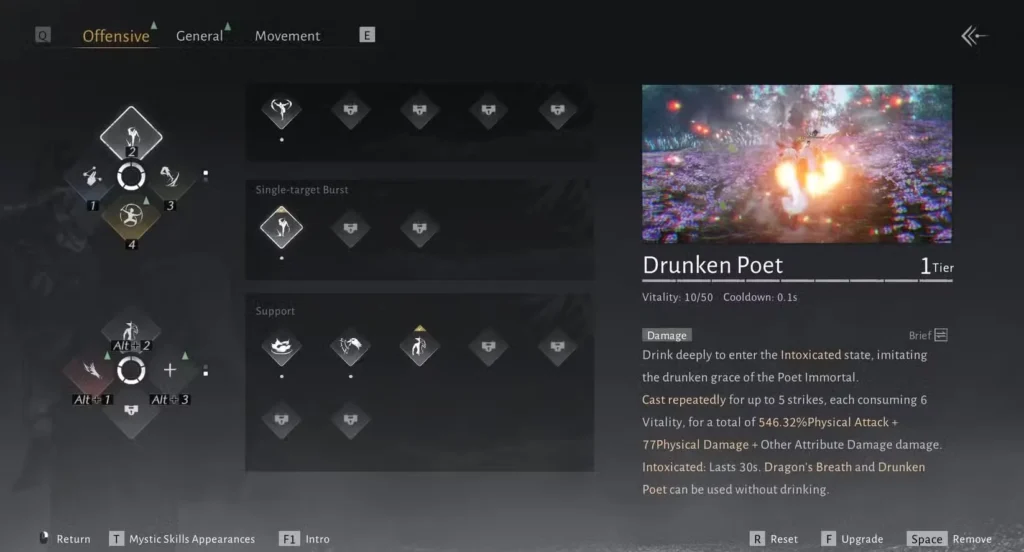The image size is (1024, 552).
Task: Click the Reset button
Action: click(774, 539)
